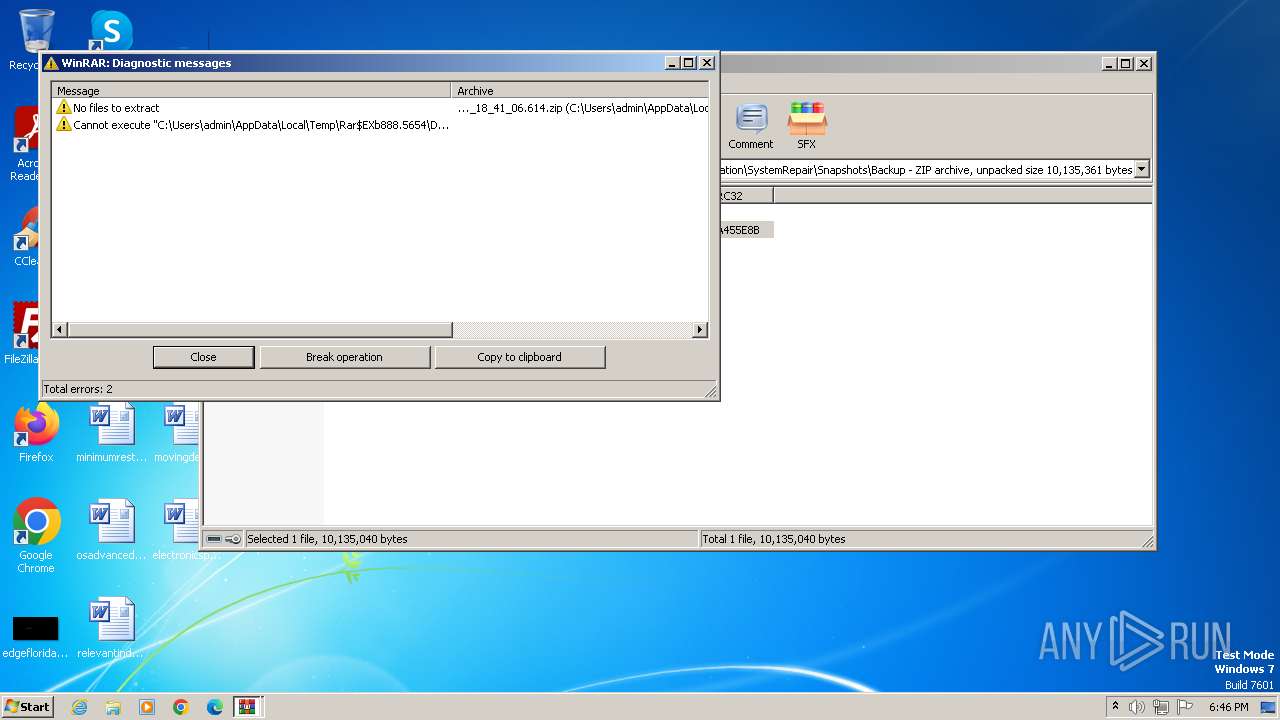Image resolution: width=1280 pixels, height=720 pixels.
Task: Open the edgeflorida file on the desktop
Action: pos(36,636)
